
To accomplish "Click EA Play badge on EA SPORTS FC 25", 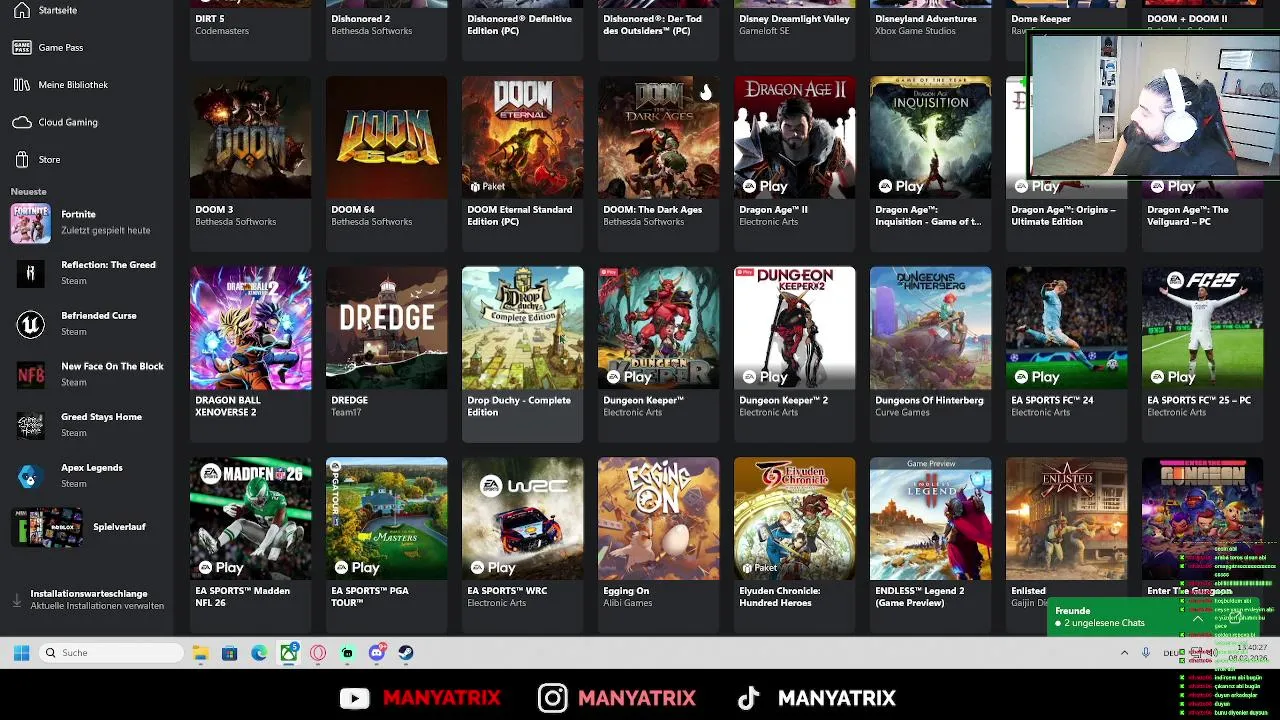I will (x=1172, y=377).
